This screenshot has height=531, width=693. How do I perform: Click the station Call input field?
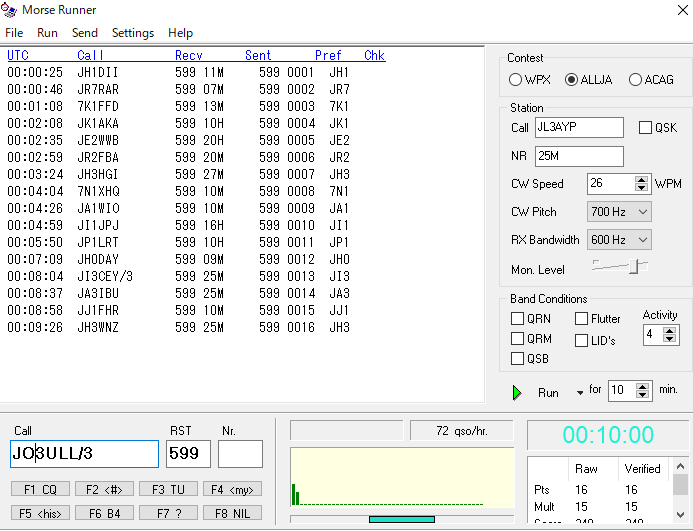coord(579,127)
